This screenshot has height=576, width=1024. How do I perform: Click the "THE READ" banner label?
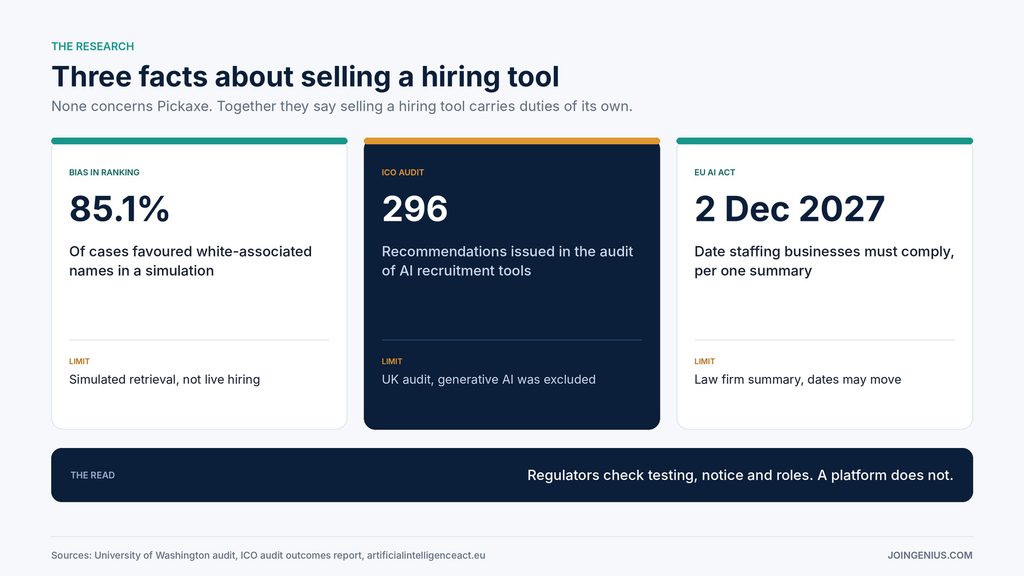pos(93,475)
